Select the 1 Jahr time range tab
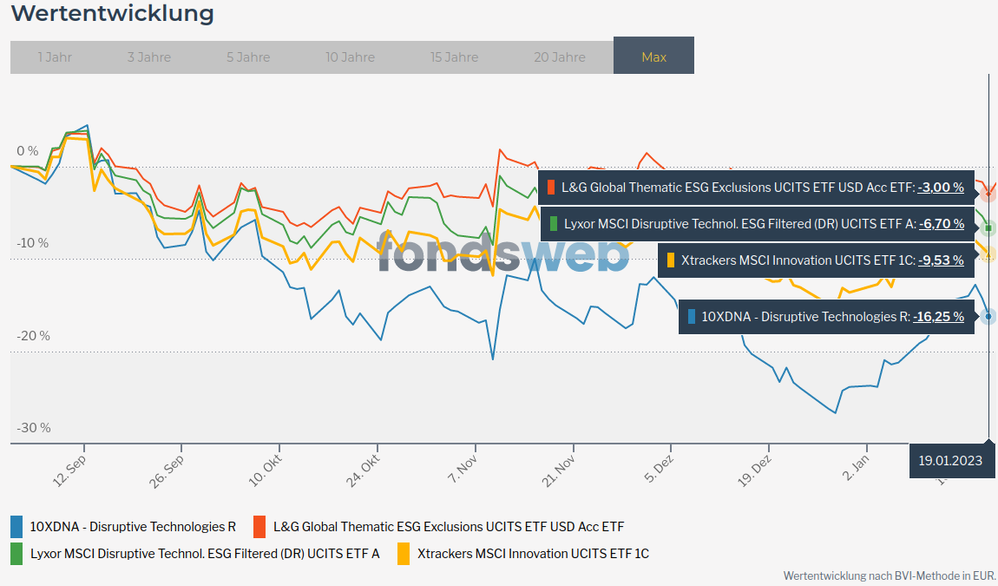This screenshot has height=586, width=998. point(54,57)
